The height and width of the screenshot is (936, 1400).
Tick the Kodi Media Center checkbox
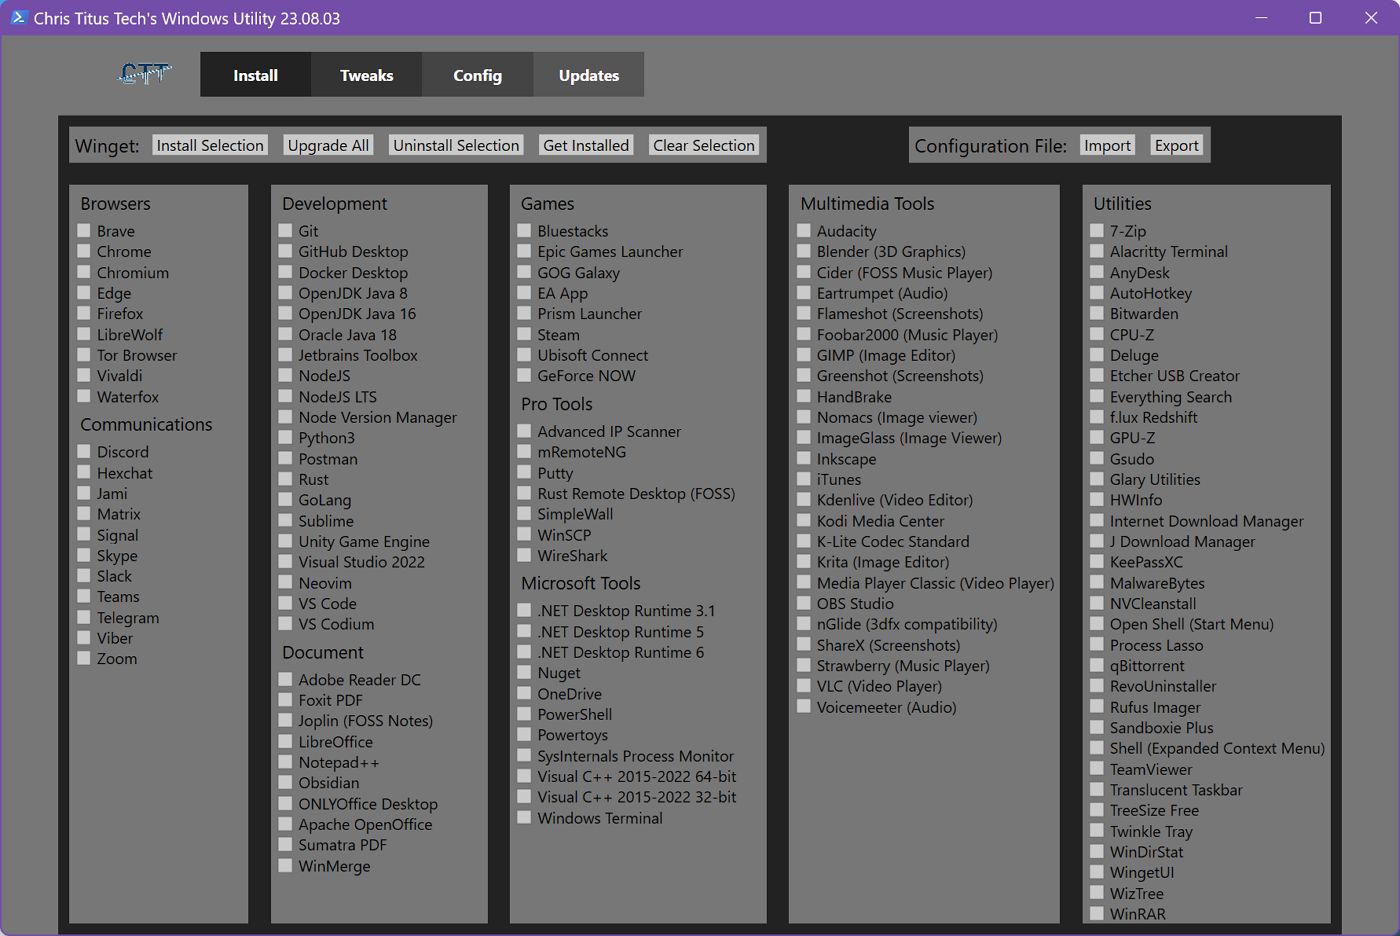(804, 520)
